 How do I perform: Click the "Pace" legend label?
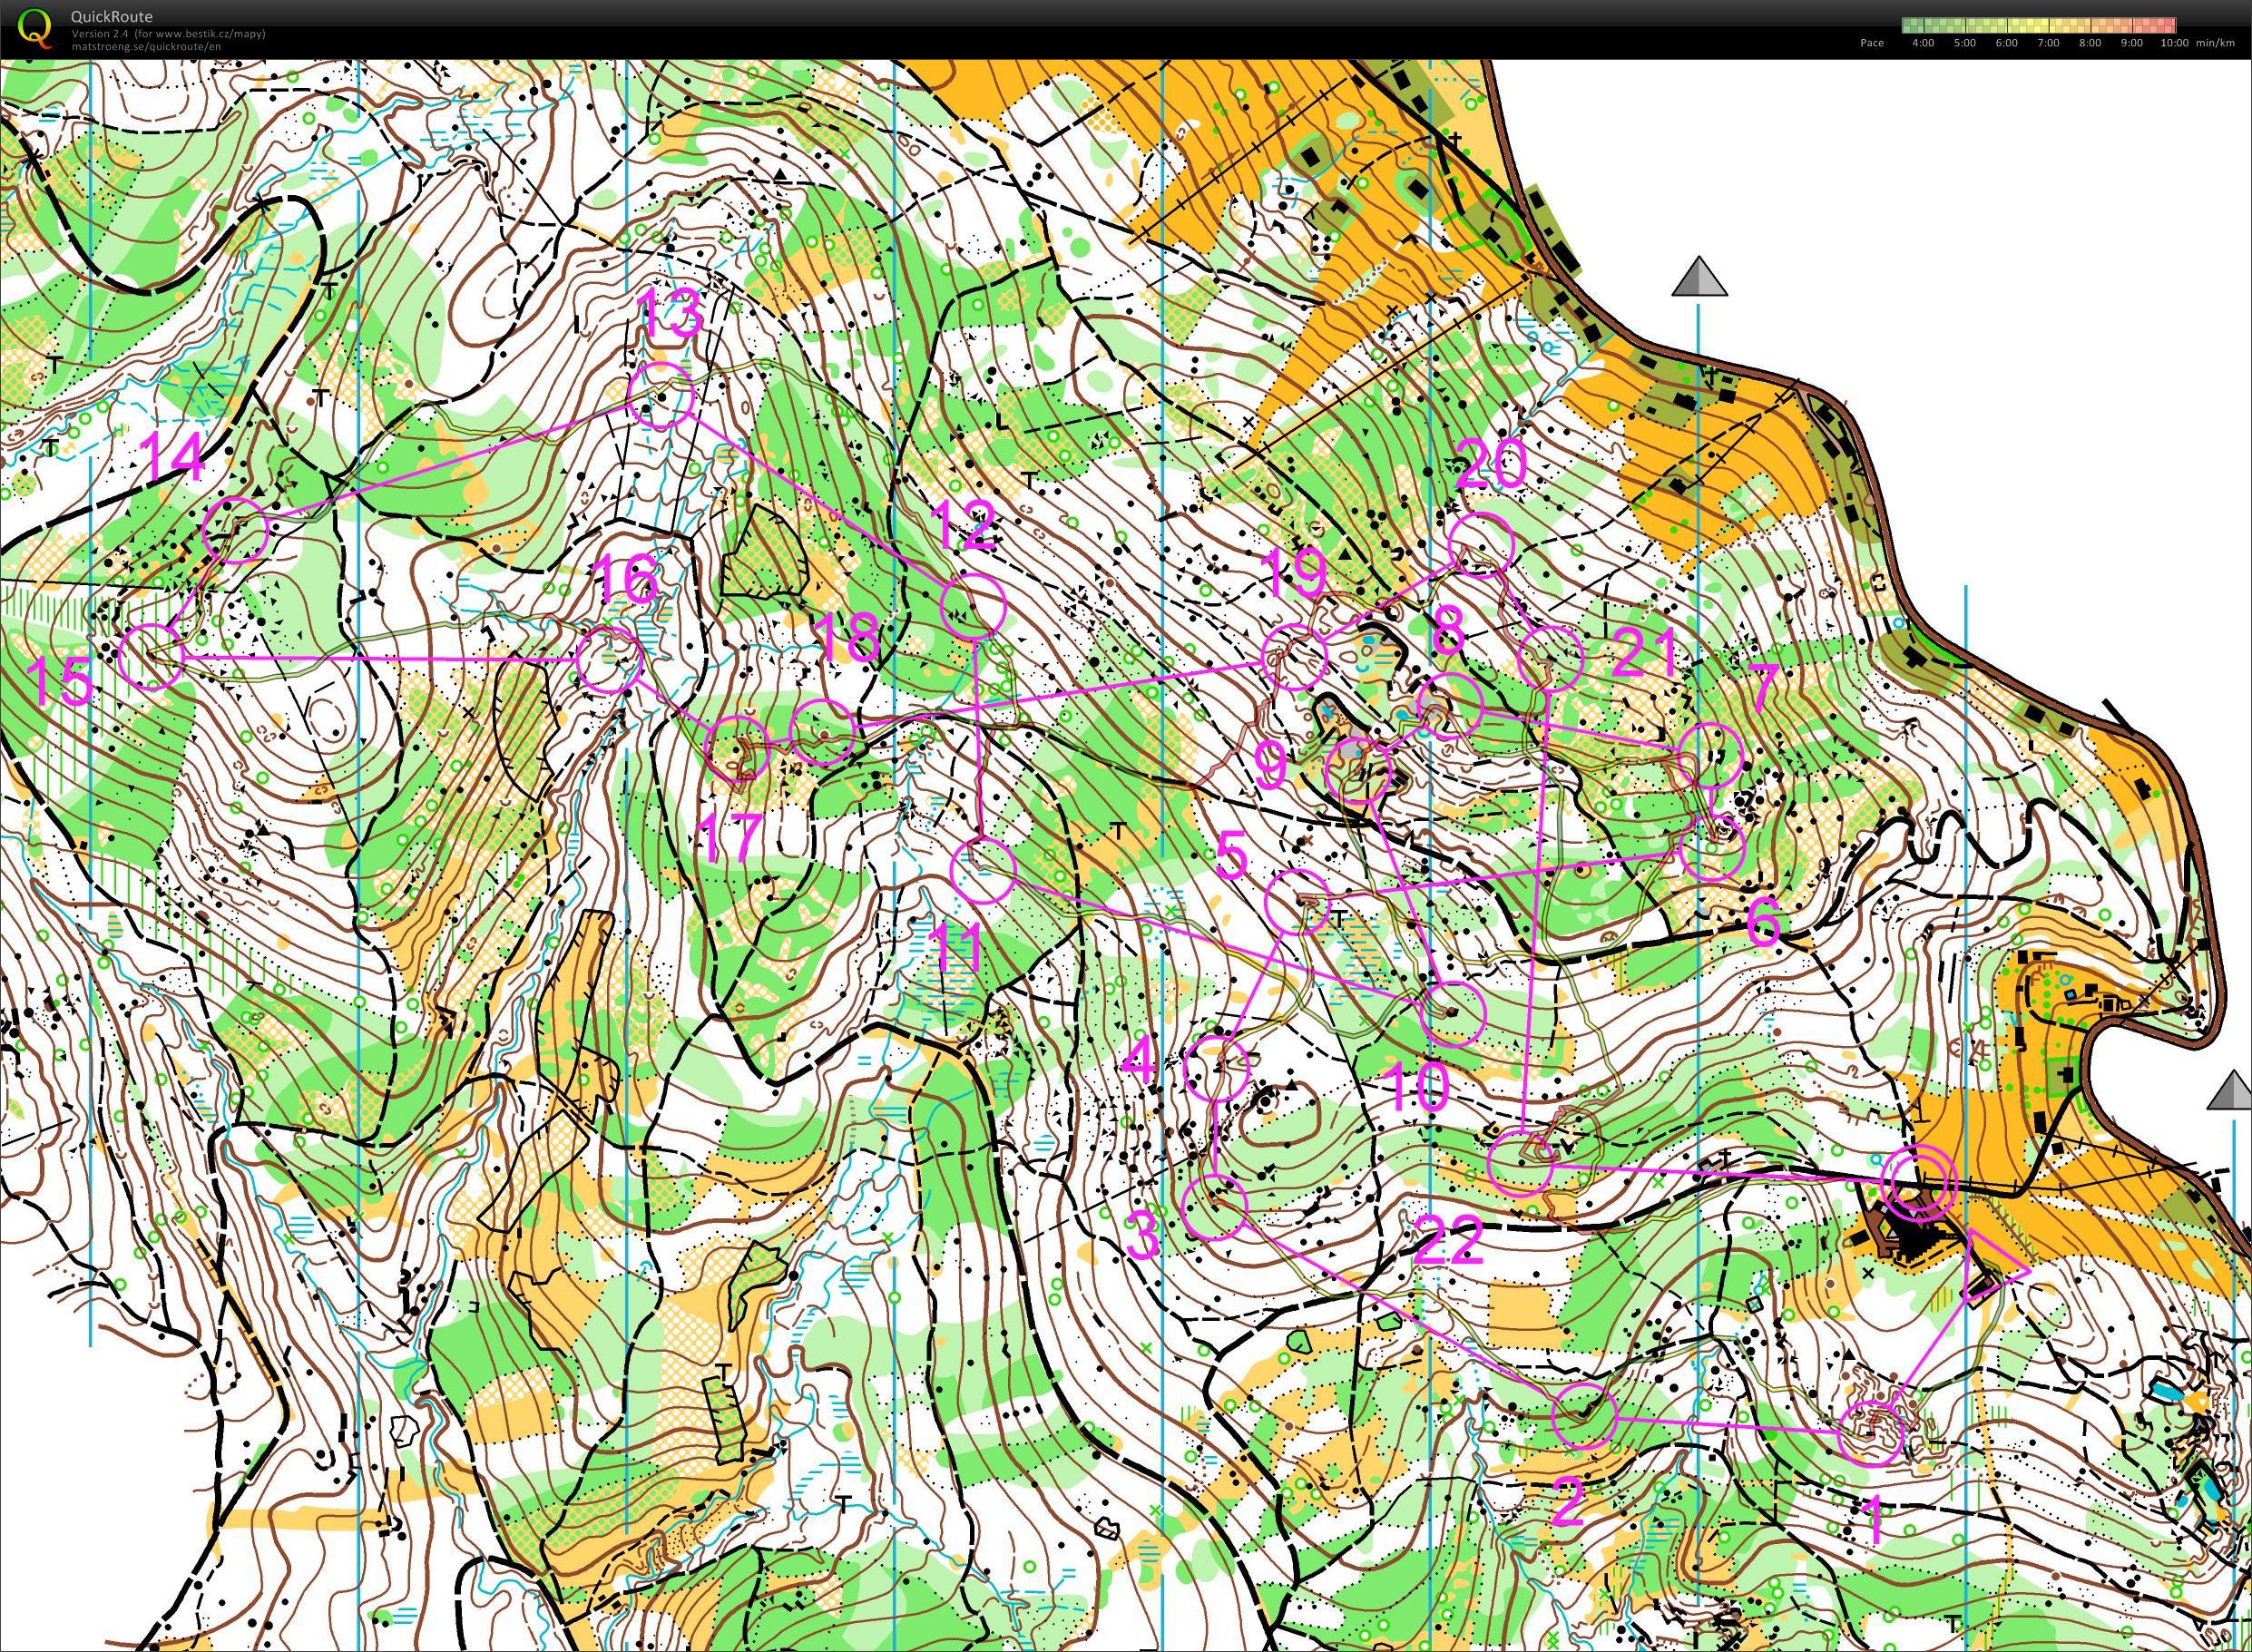pyautogui.click(x=1872, y=43)
